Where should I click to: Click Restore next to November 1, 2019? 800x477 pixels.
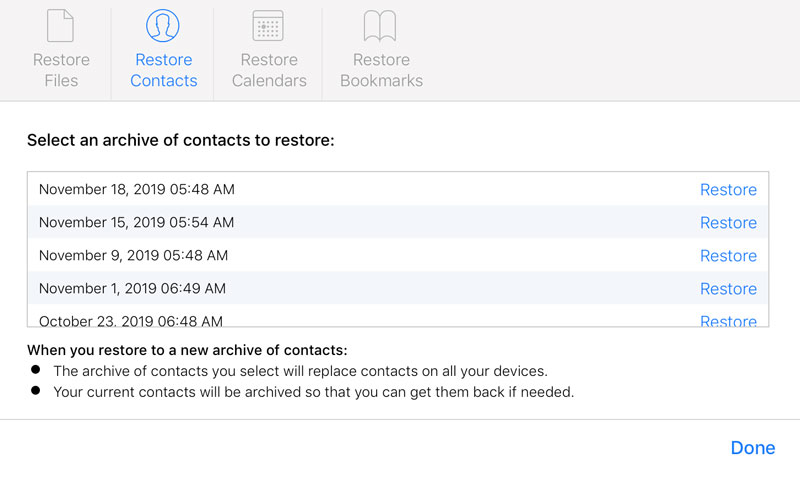point(728,289)
